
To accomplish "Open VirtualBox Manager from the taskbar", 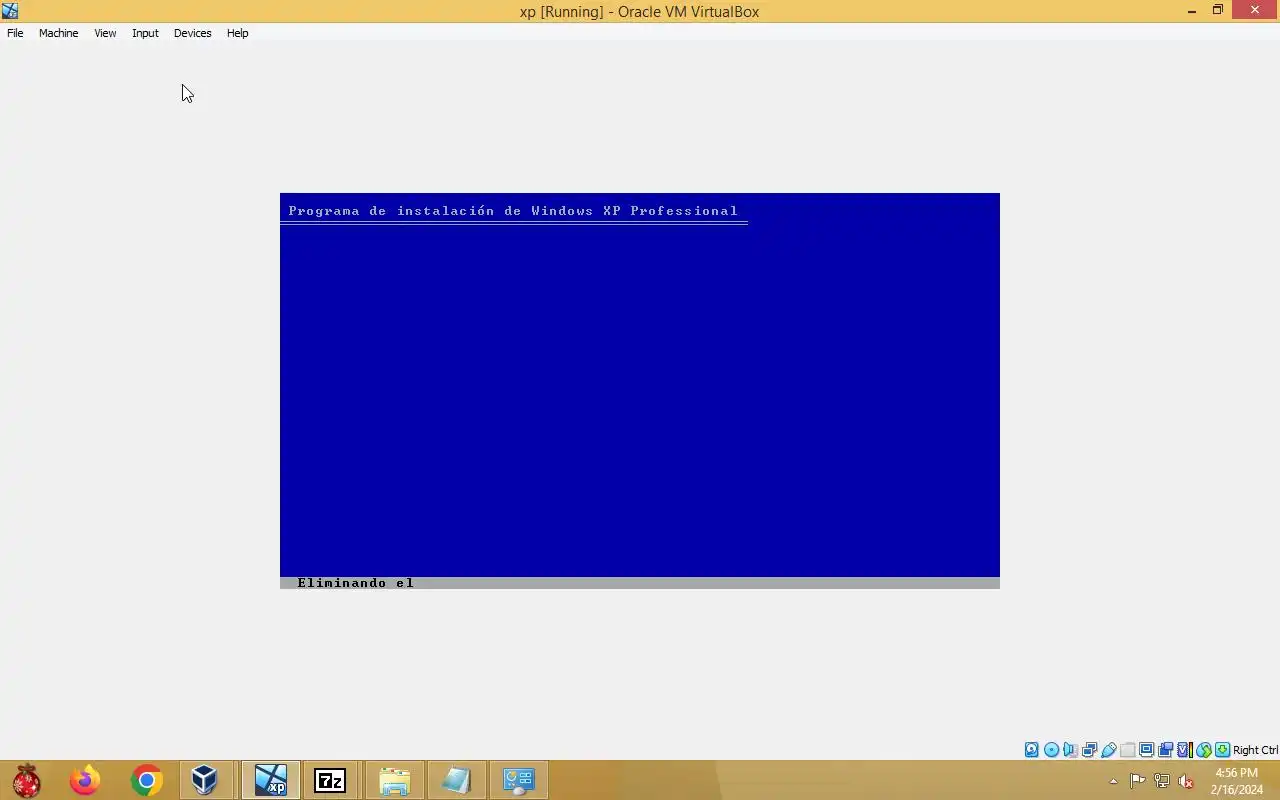I will click(205, 780).
